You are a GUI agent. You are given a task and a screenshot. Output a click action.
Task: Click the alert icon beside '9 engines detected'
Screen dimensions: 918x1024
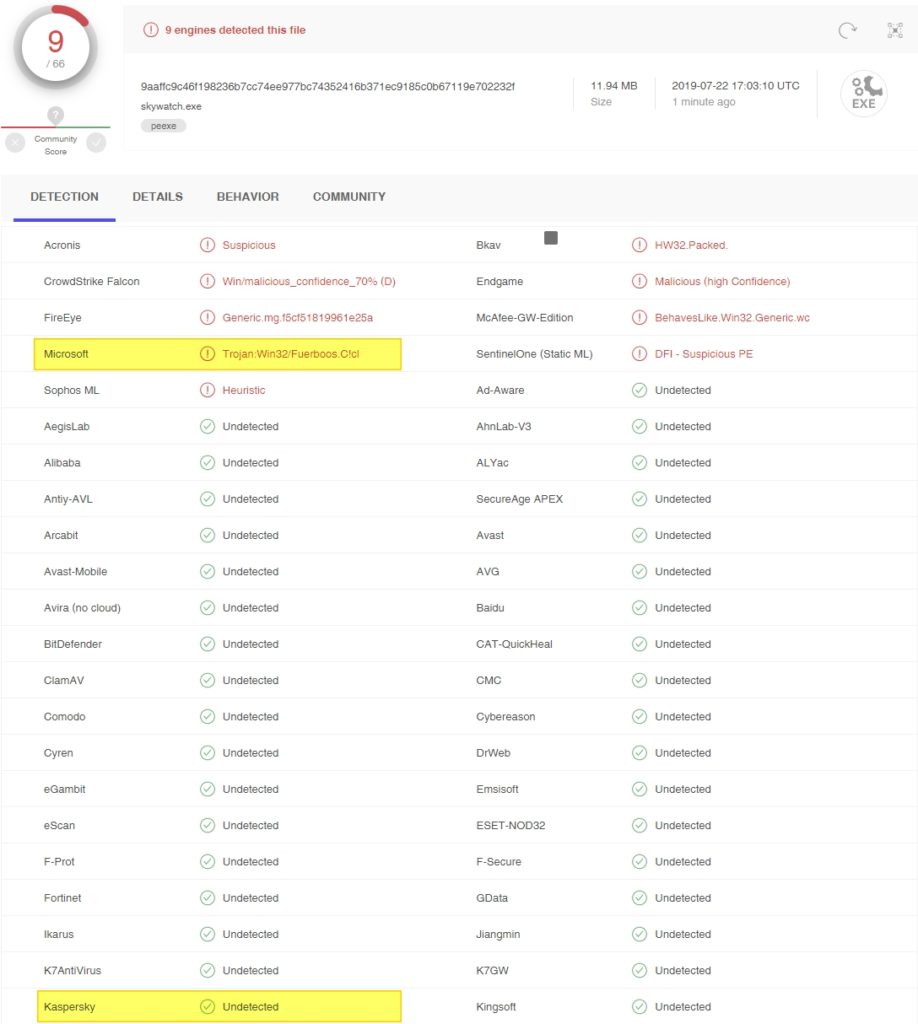(x=151, y=30)
